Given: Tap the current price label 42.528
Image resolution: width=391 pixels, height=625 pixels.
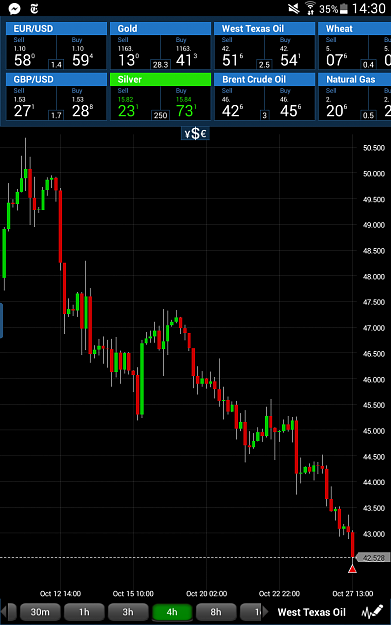Looking at the screenshot, I should pyautogui.click(x=373, y=557).
